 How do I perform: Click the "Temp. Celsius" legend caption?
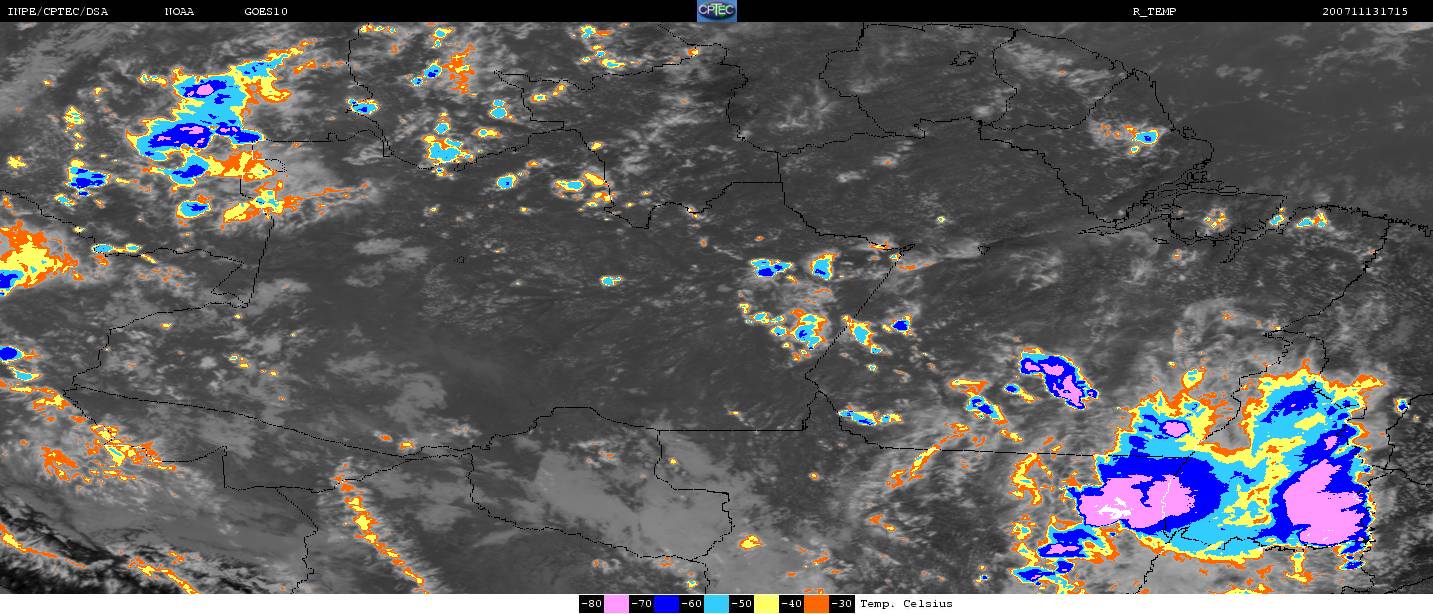click(x=906, y=604)
